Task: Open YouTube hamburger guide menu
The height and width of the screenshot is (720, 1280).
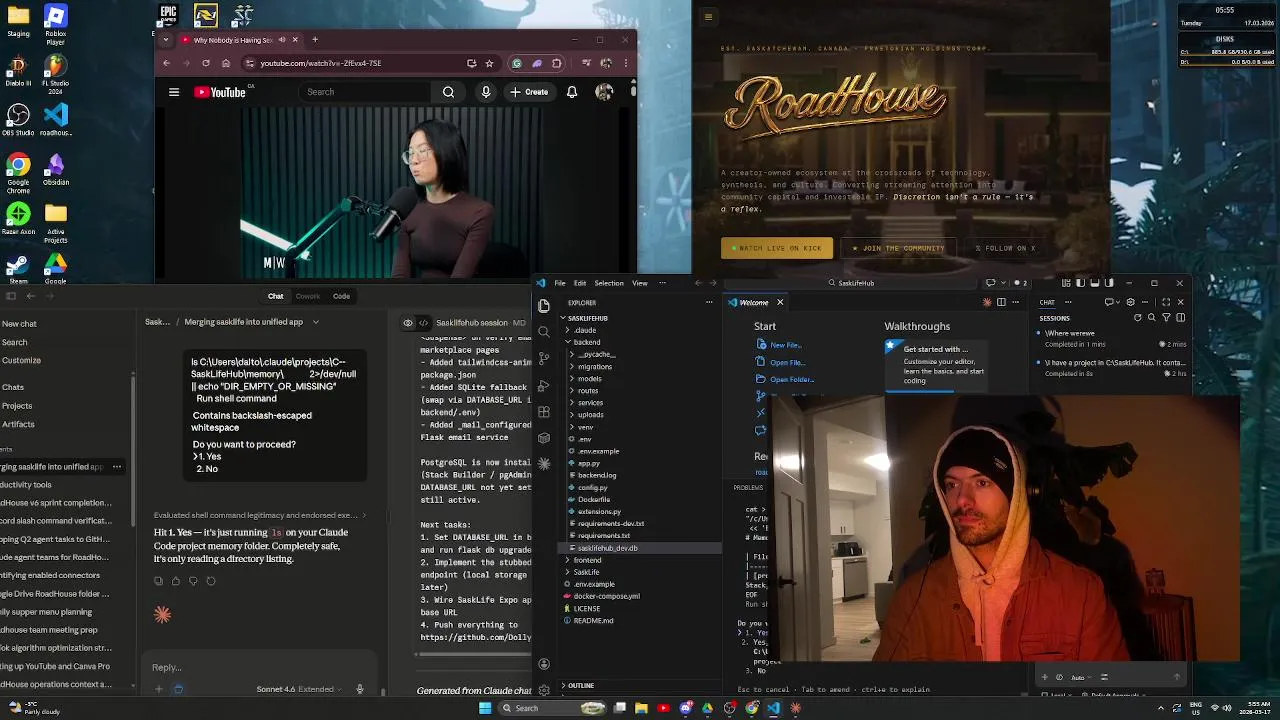Action: 174,92
